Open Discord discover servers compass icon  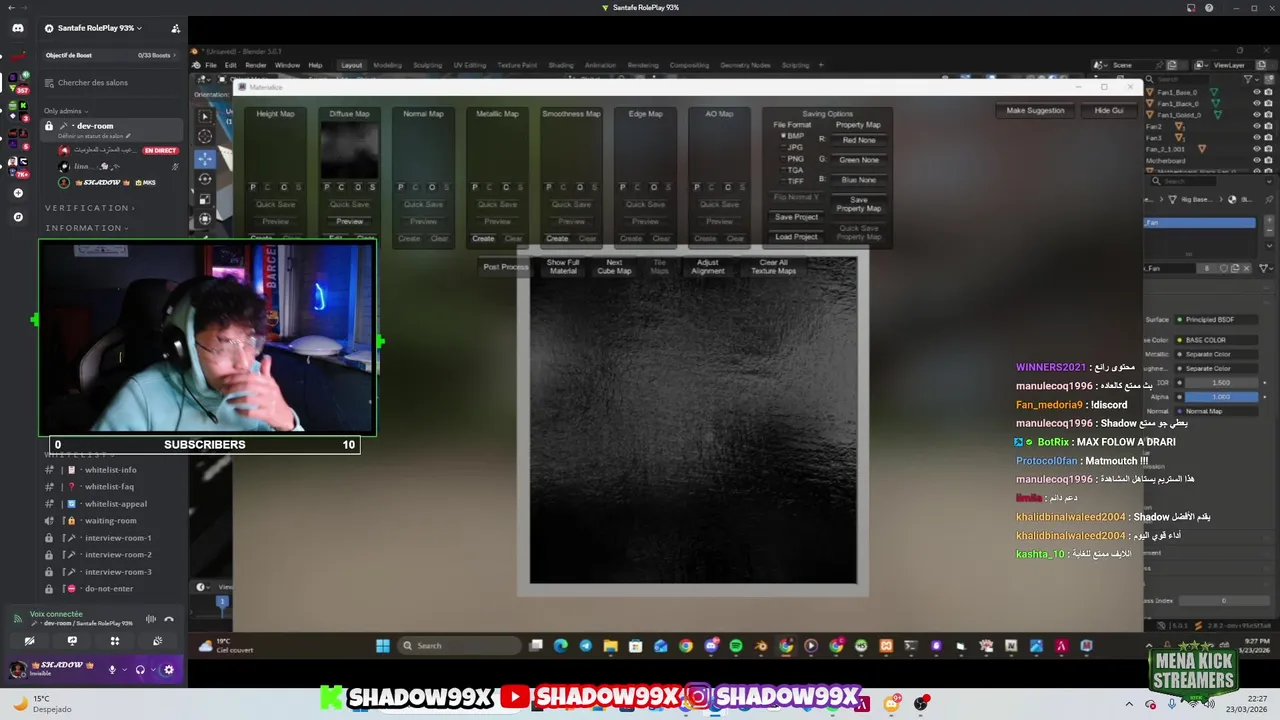(18, 216)
